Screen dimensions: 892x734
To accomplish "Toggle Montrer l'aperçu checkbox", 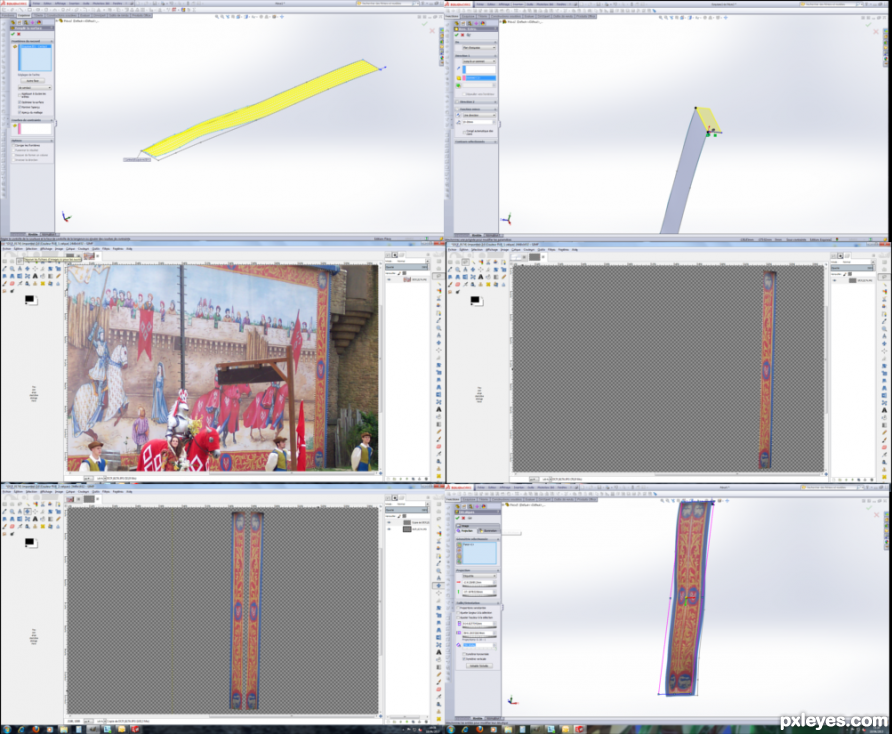I will click(19, 107).
